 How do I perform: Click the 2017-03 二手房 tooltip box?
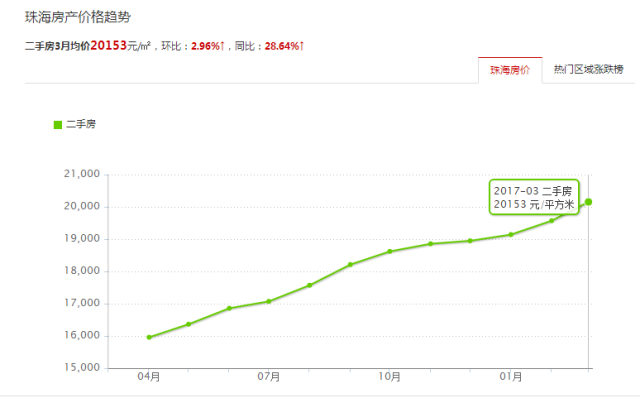pyautogui.click(x=534, y=197)
